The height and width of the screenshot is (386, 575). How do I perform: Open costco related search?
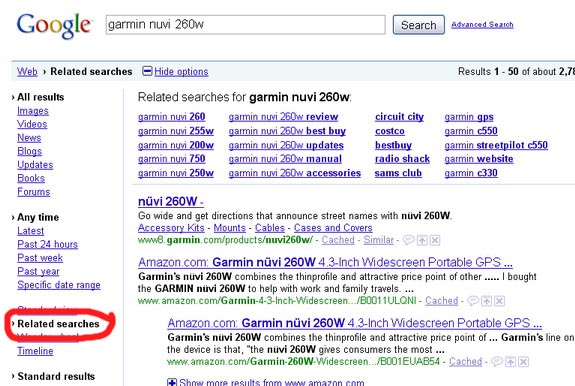point(389,131)
